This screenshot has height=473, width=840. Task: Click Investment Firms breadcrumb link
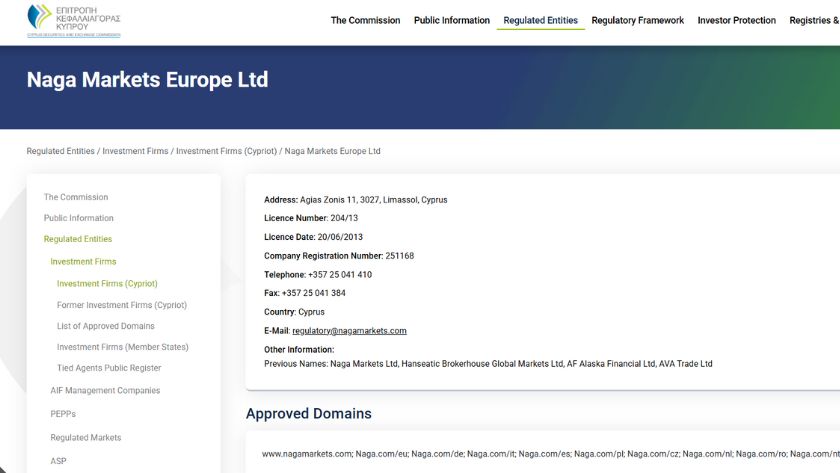tap(135, 151)
